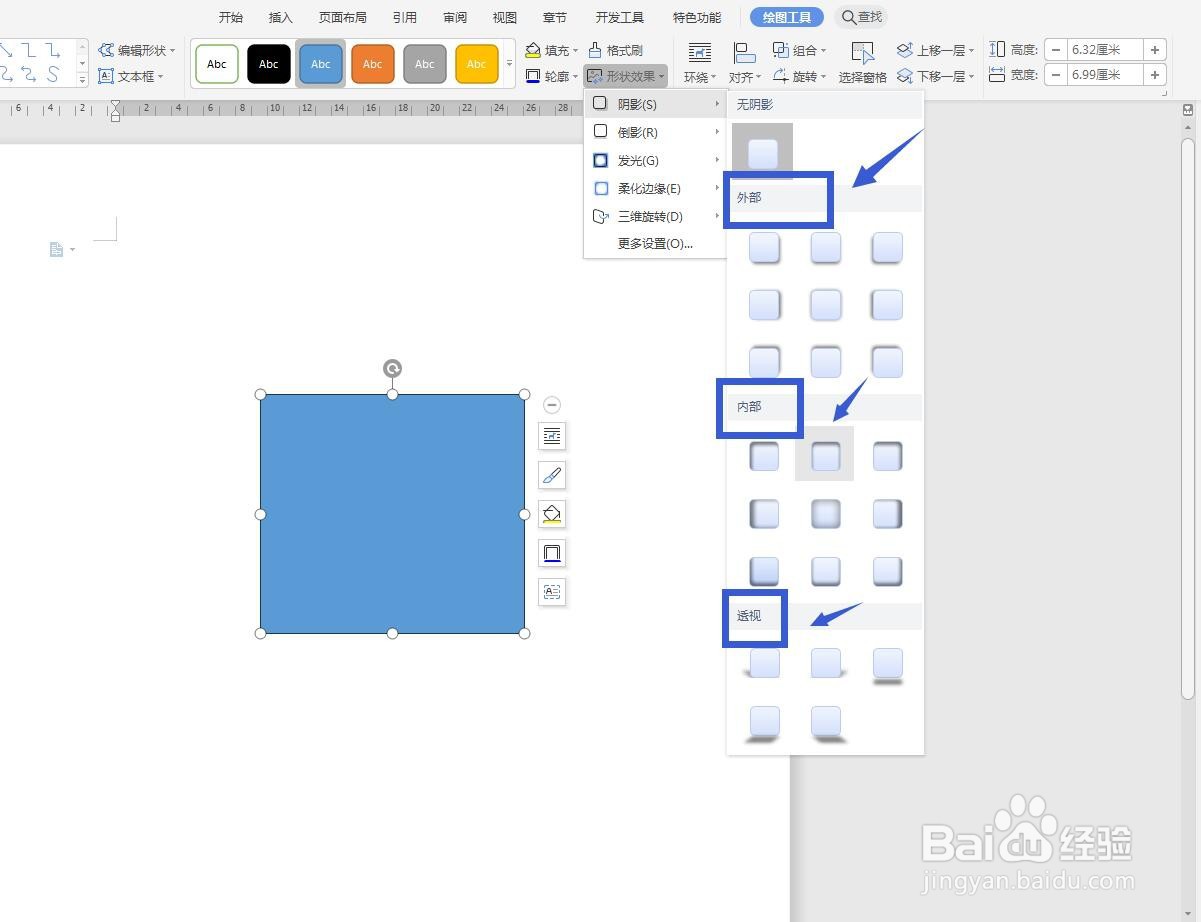This screenshot has width=1201, height=922.
Task: Choose first perspective shadow preset under 透视
Action: tap(765, 663)
